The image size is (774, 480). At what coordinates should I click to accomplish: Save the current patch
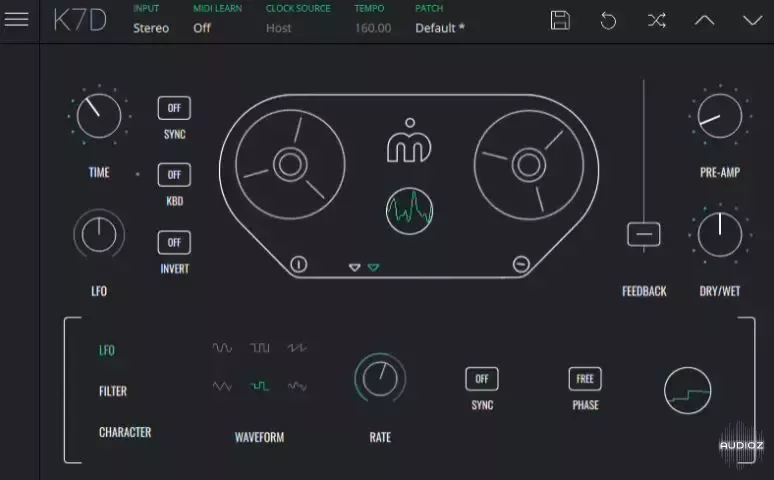click(560, 20)
